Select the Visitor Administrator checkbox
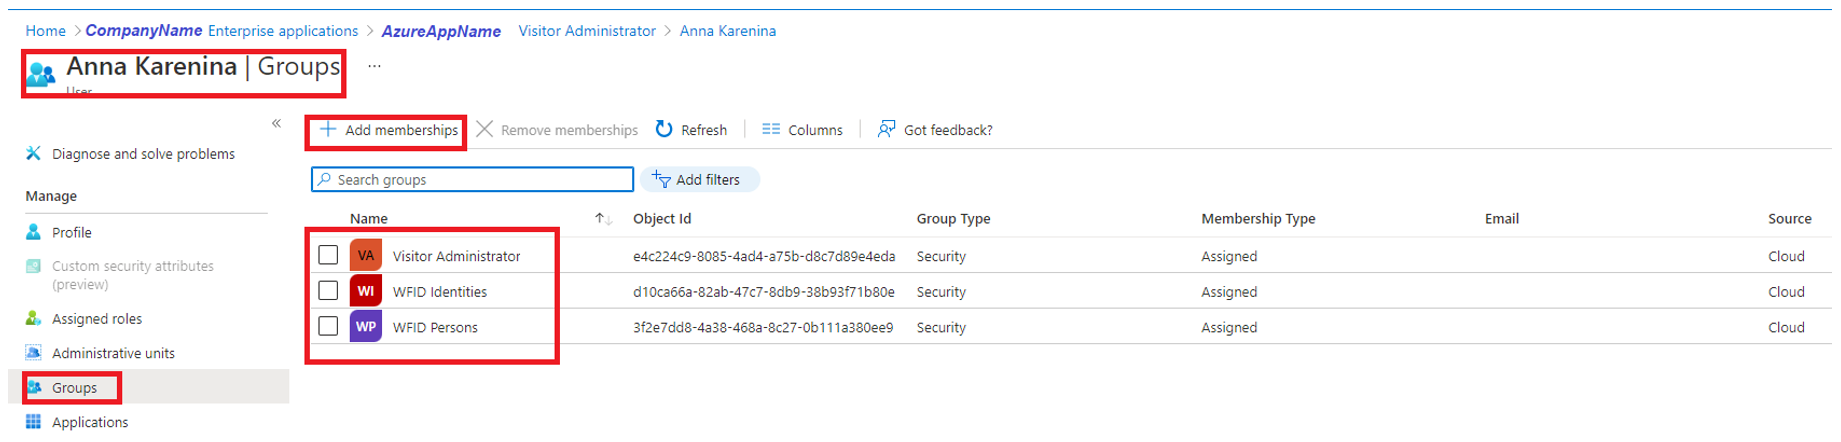The width and height of the screenshot is (1841, 442). pyautogui.click(x=328, y=255)
